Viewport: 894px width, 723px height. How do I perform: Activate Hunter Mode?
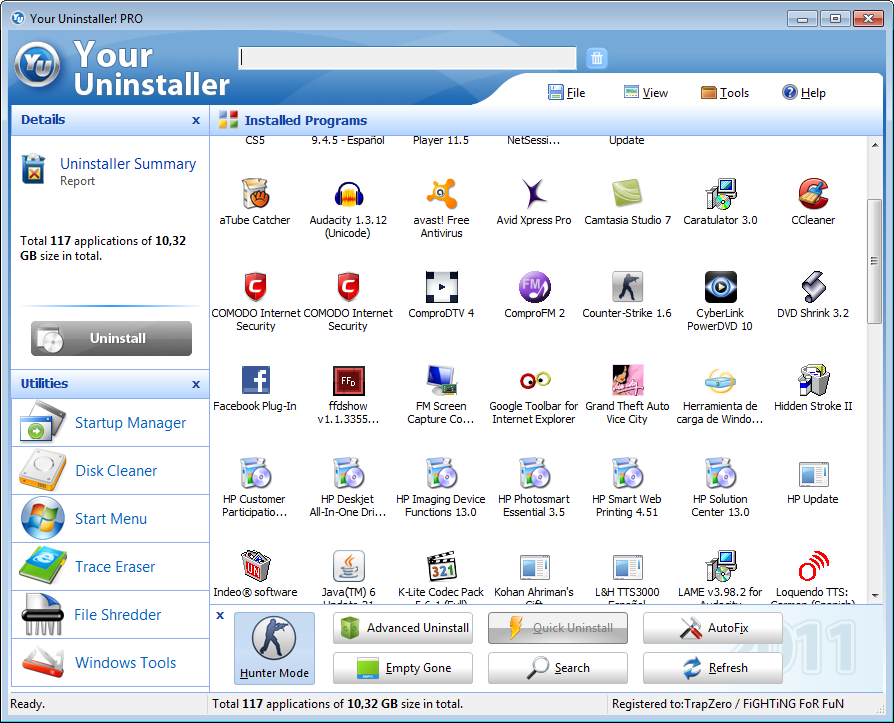click(274, 648)
